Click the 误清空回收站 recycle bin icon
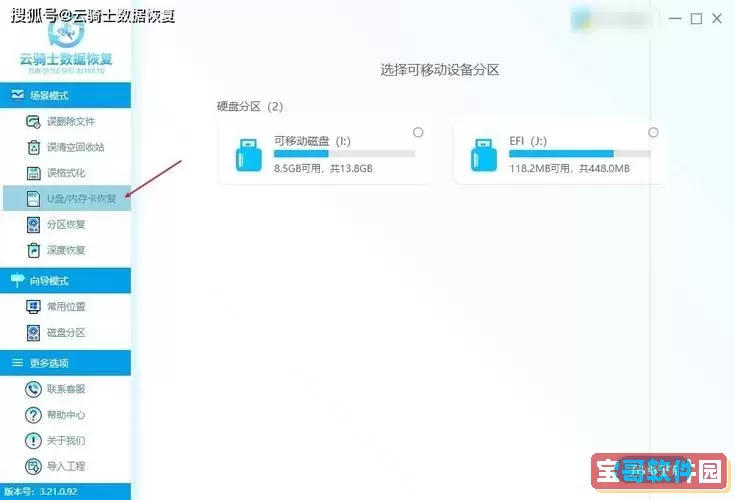Screen dimensions: 735x500 (33, 148)
